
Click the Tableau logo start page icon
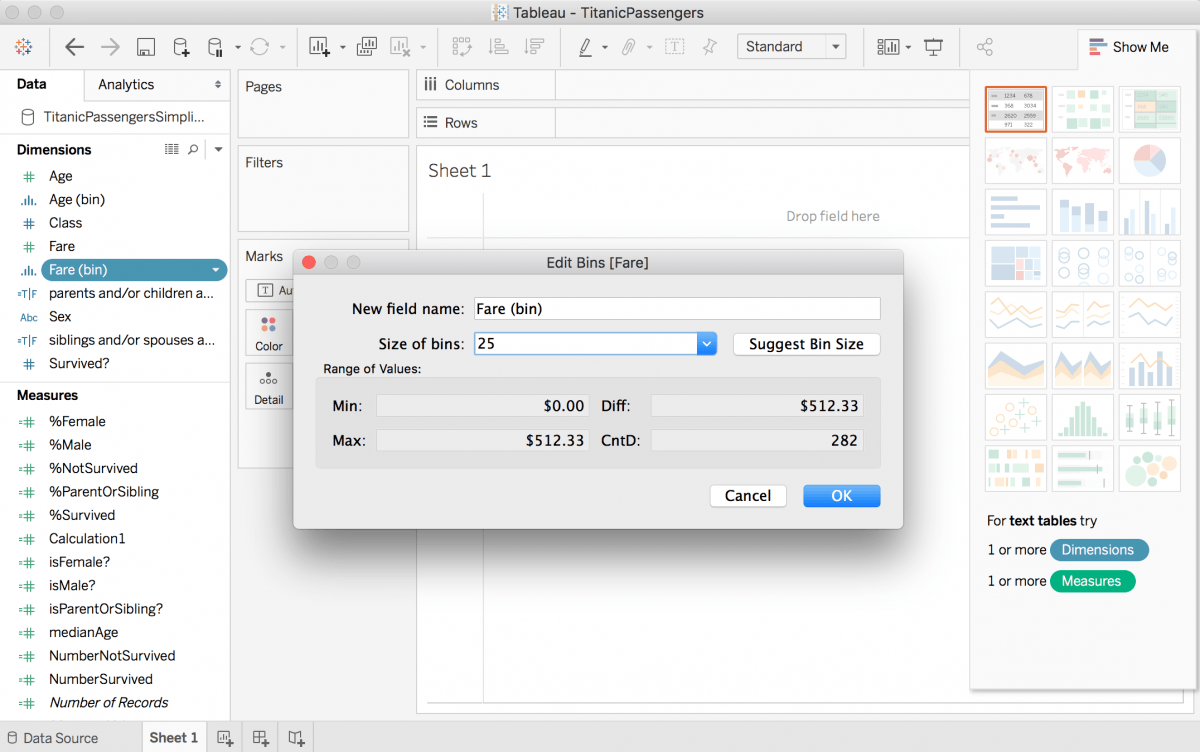click(x=24, y=47)
